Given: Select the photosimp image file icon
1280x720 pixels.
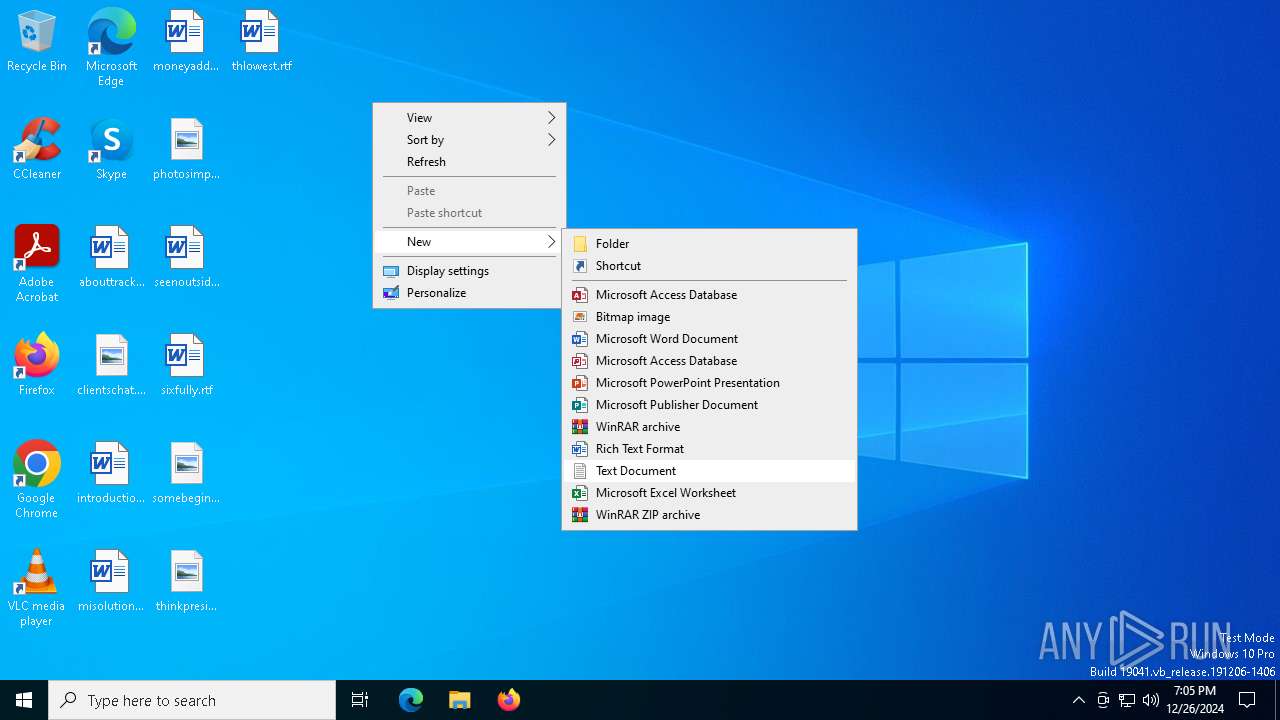Looking at the screenshot, I should click(186, 150).
